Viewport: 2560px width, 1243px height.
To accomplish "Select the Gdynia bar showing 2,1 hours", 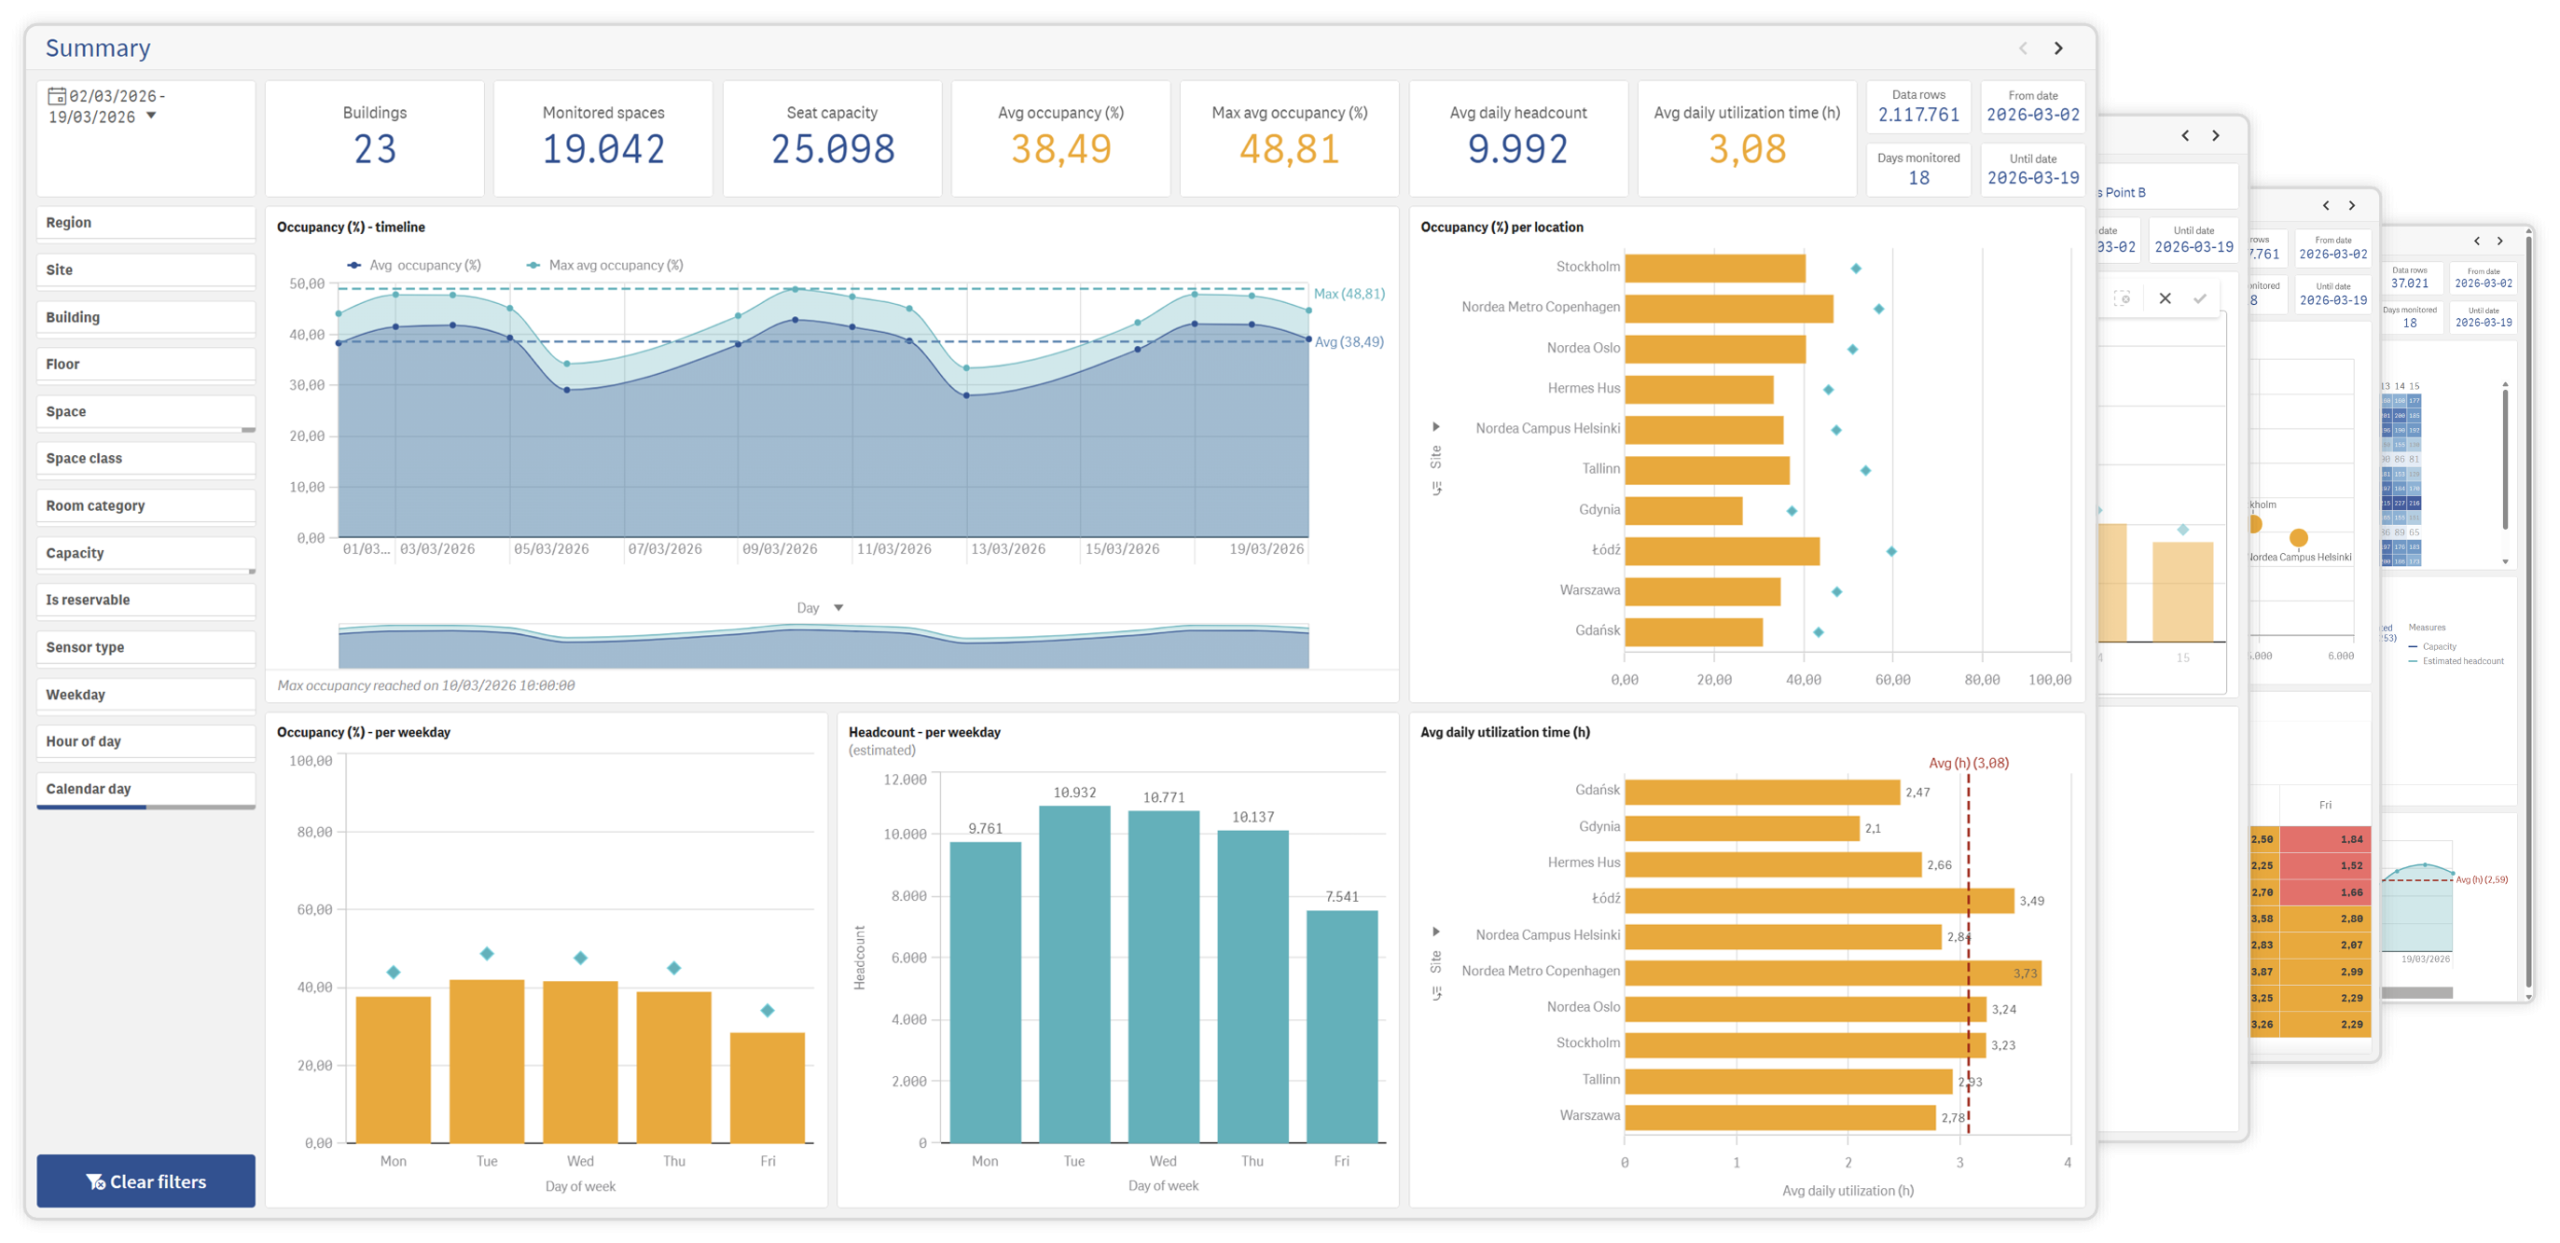I will click(x=1742, y=828).
